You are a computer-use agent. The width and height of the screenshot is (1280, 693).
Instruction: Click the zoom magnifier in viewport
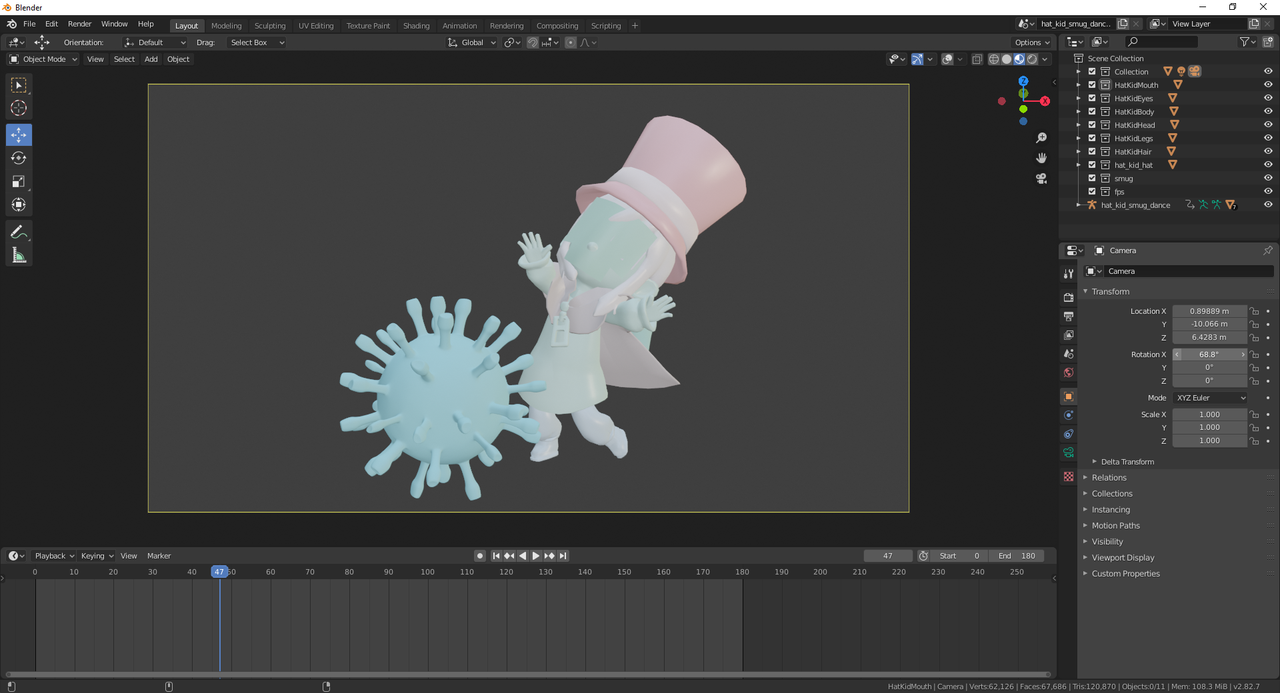(1041, 138)
